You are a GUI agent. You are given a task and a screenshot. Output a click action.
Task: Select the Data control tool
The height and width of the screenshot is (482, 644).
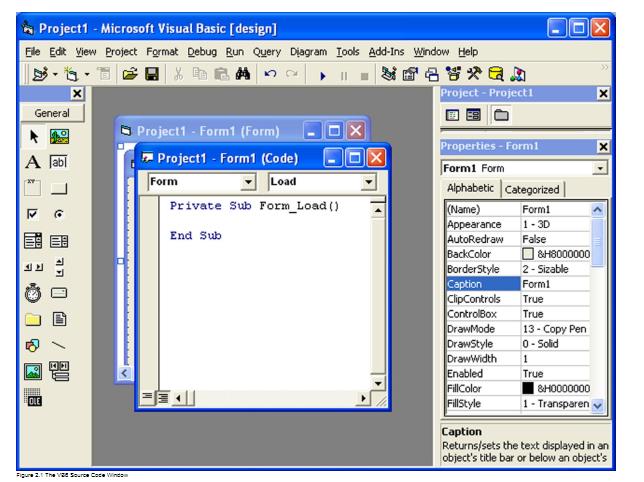(59, 371)
